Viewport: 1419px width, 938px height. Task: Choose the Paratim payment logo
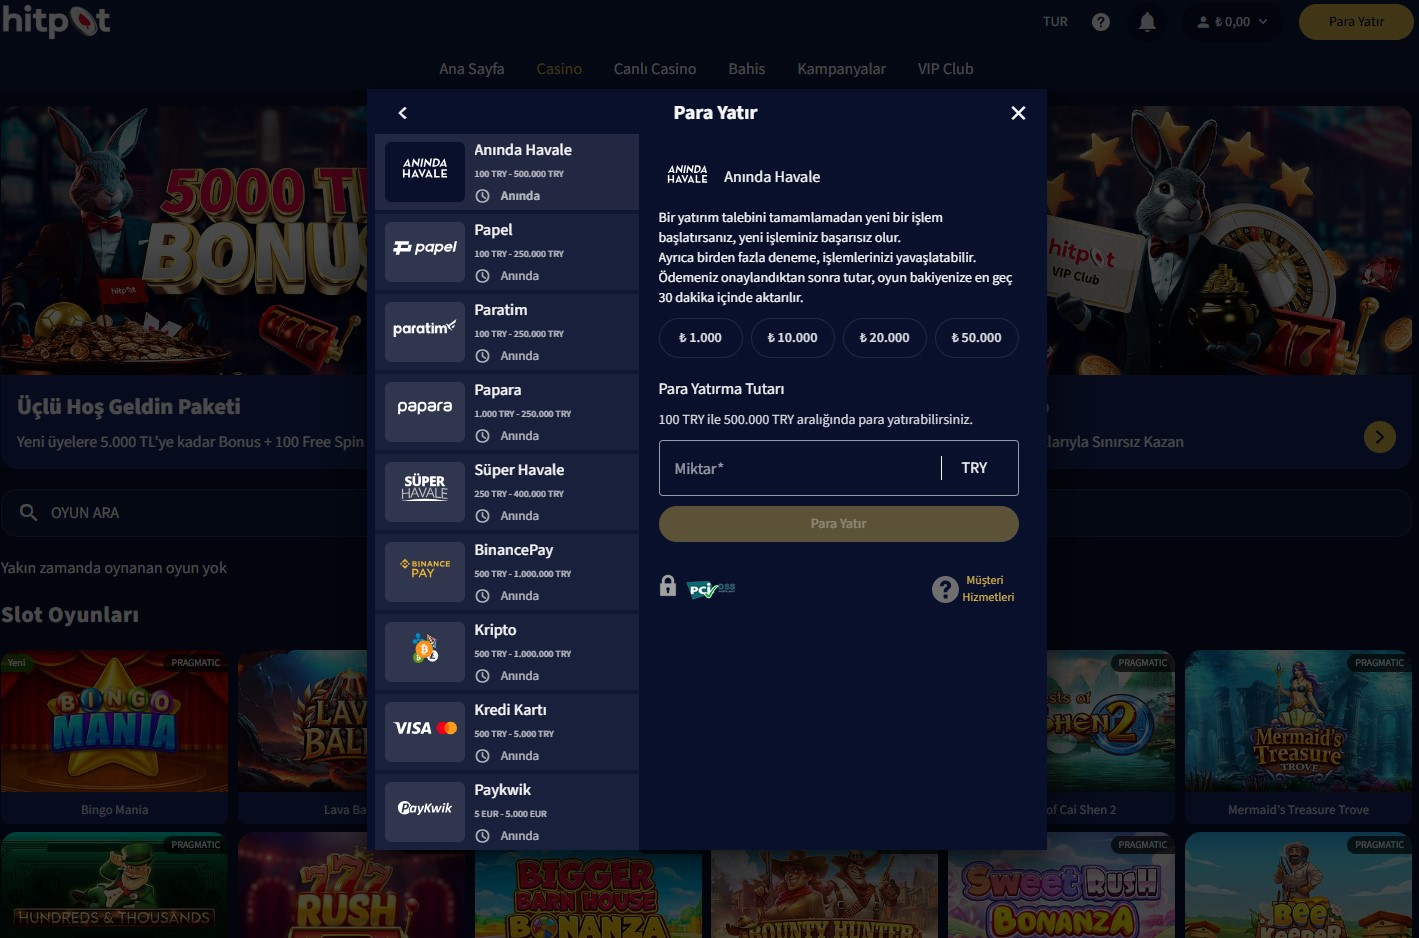click(x=425, y=332)
